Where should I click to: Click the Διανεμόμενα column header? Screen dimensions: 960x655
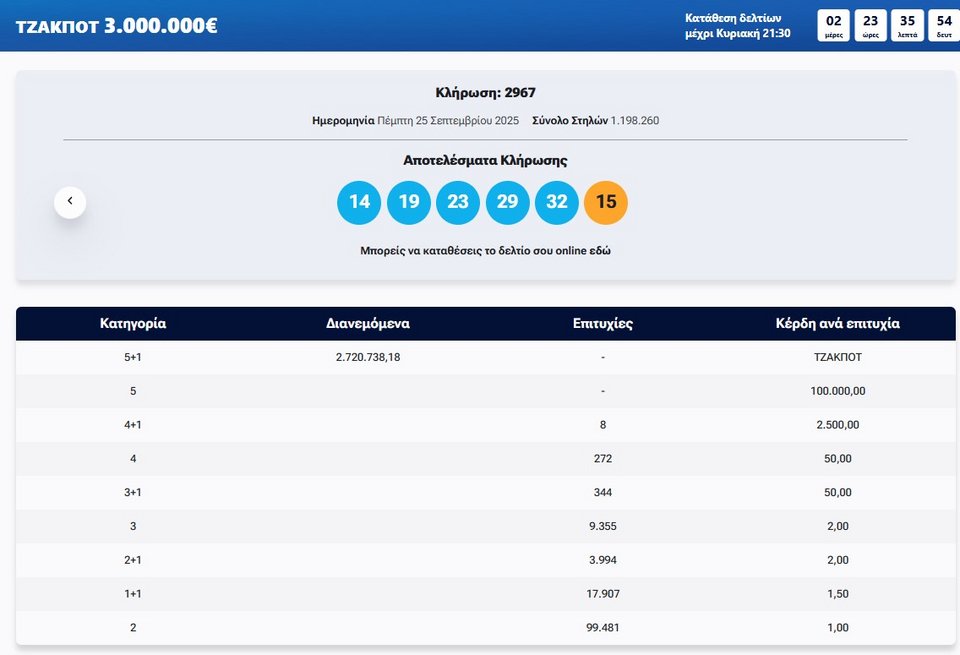(x=368, y=324)
